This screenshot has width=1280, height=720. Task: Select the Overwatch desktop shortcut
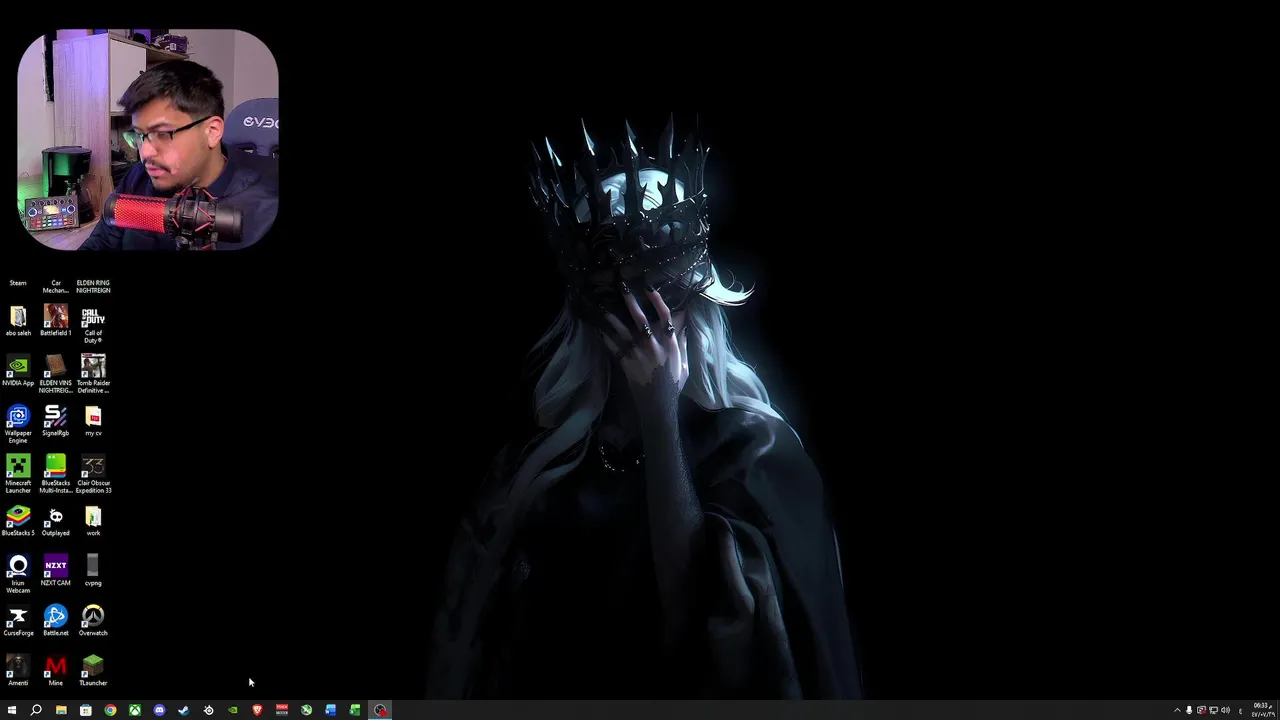pyautogui.click(x=93, y=621)
